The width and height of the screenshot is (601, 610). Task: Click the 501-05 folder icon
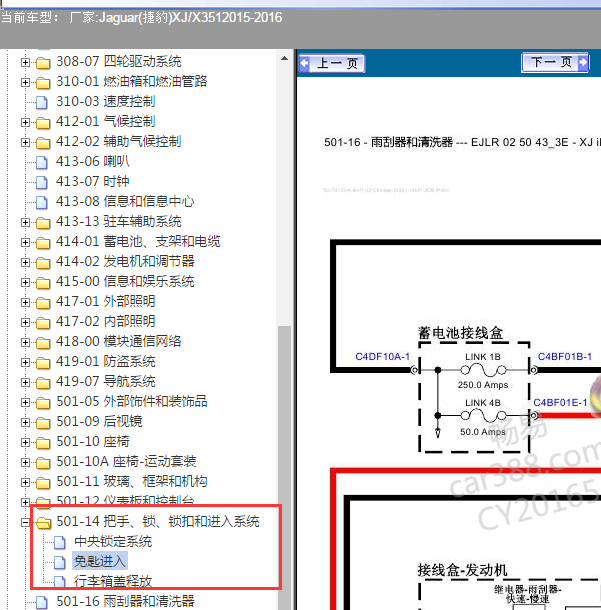coord(43,403)
